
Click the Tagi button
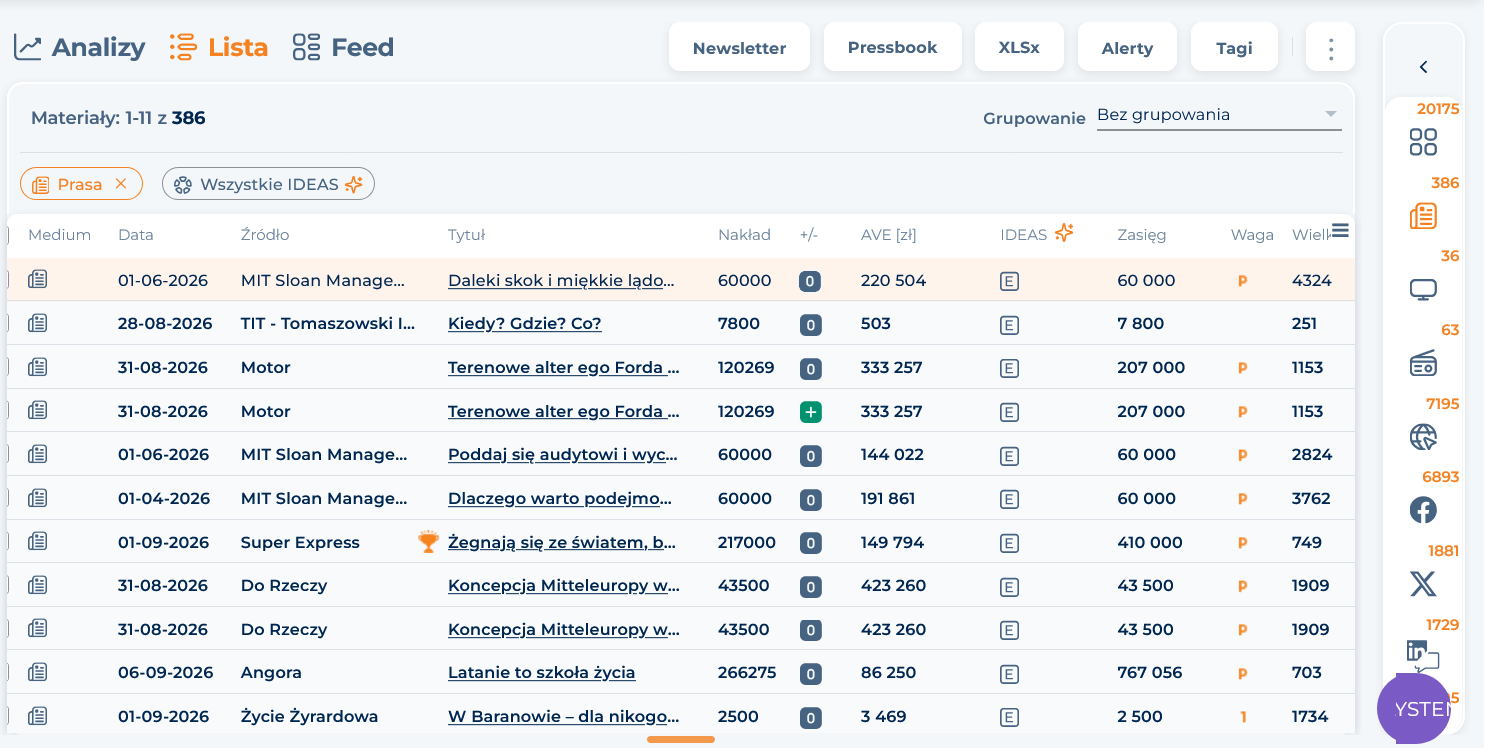(x=1234, y=47)
